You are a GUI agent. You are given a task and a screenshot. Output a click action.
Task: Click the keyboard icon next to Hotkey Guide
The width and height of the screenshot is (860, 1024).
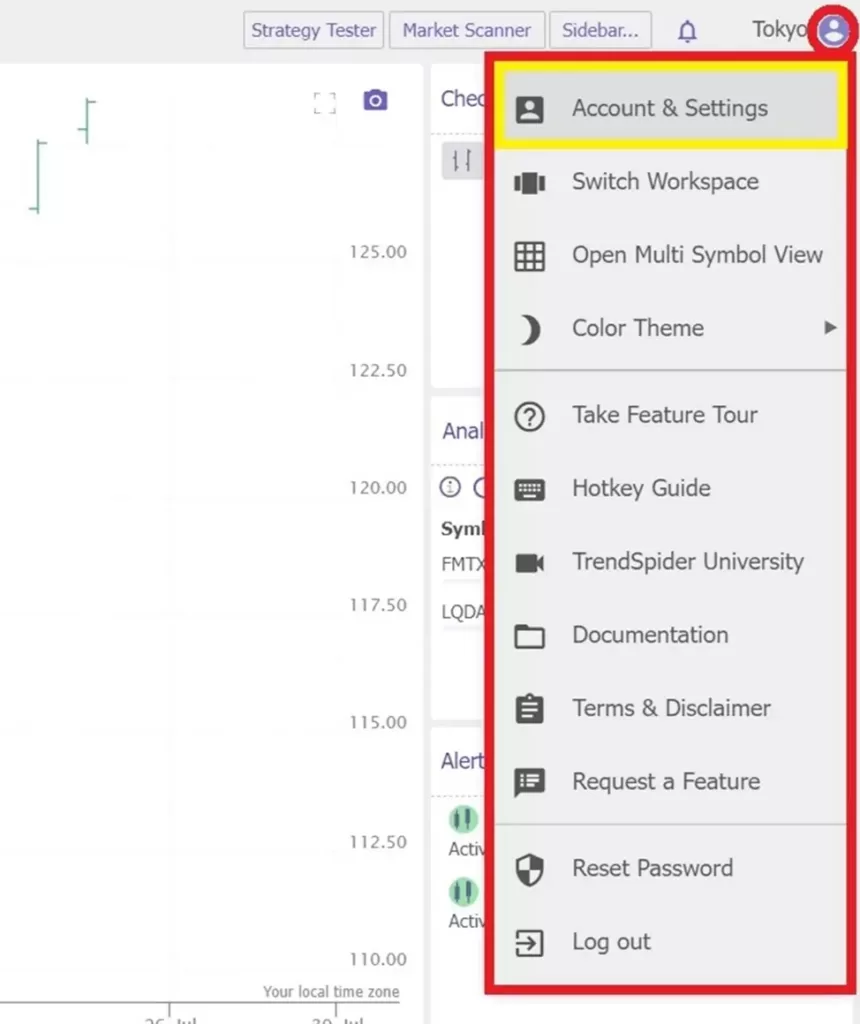(529, 488)
